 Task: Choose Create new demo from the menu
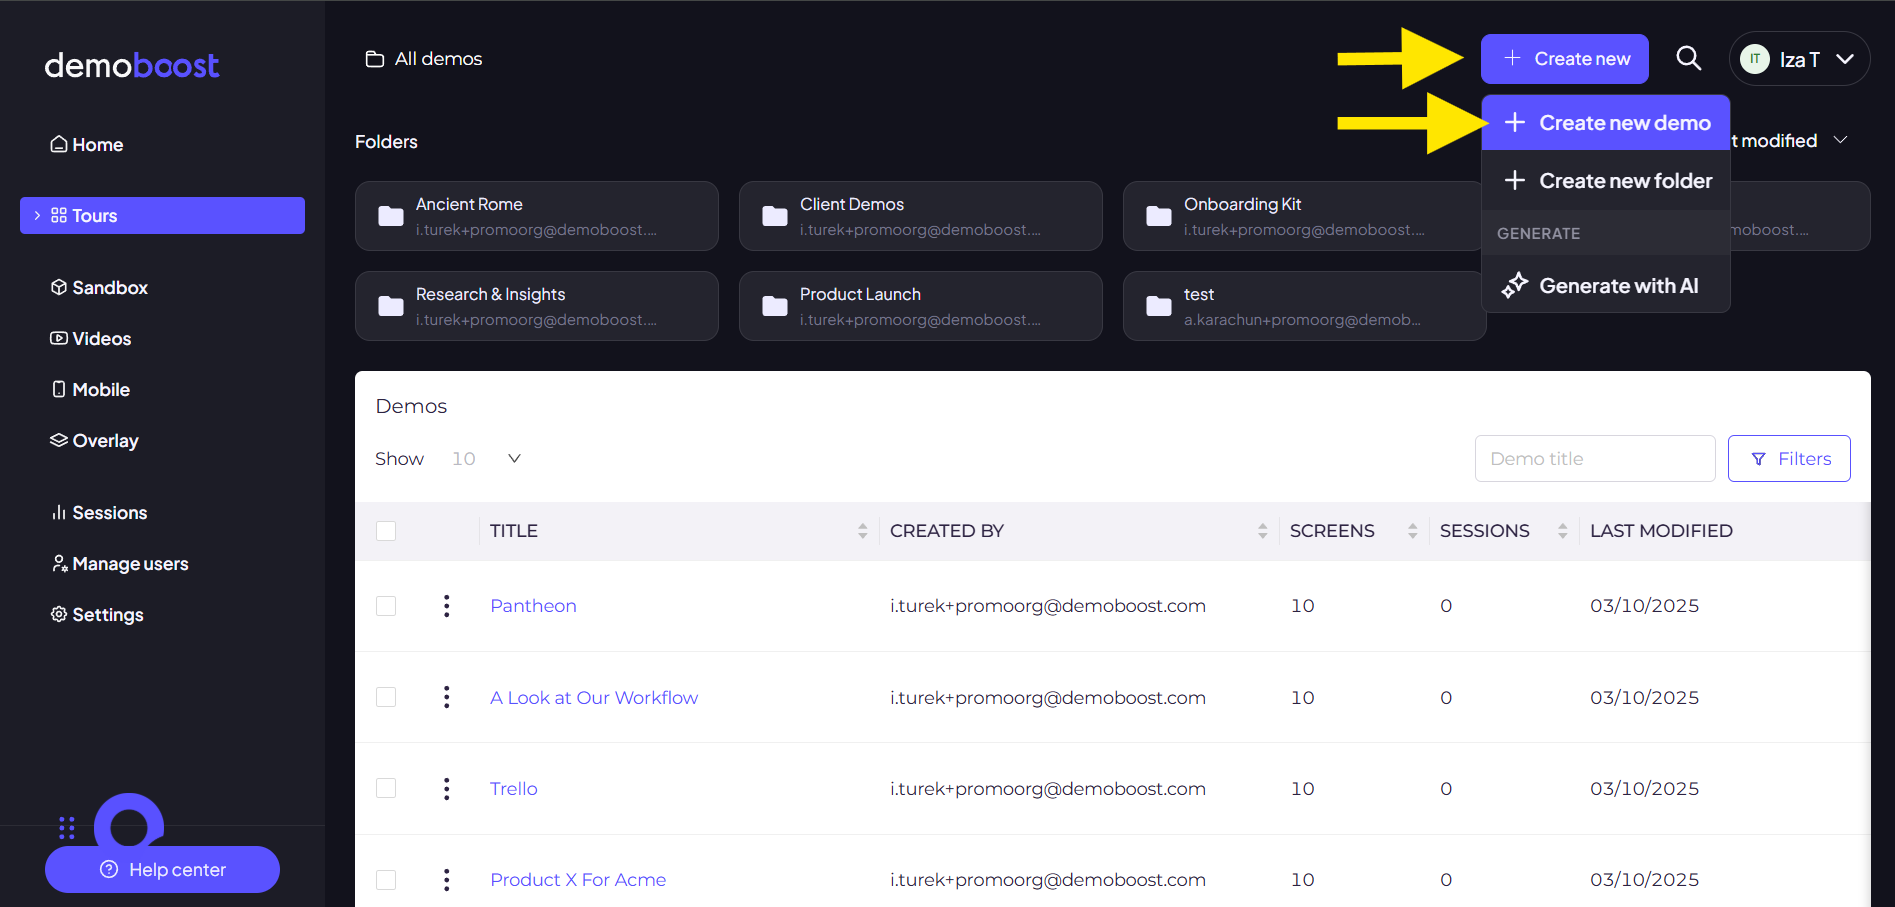coord(1606,123)
